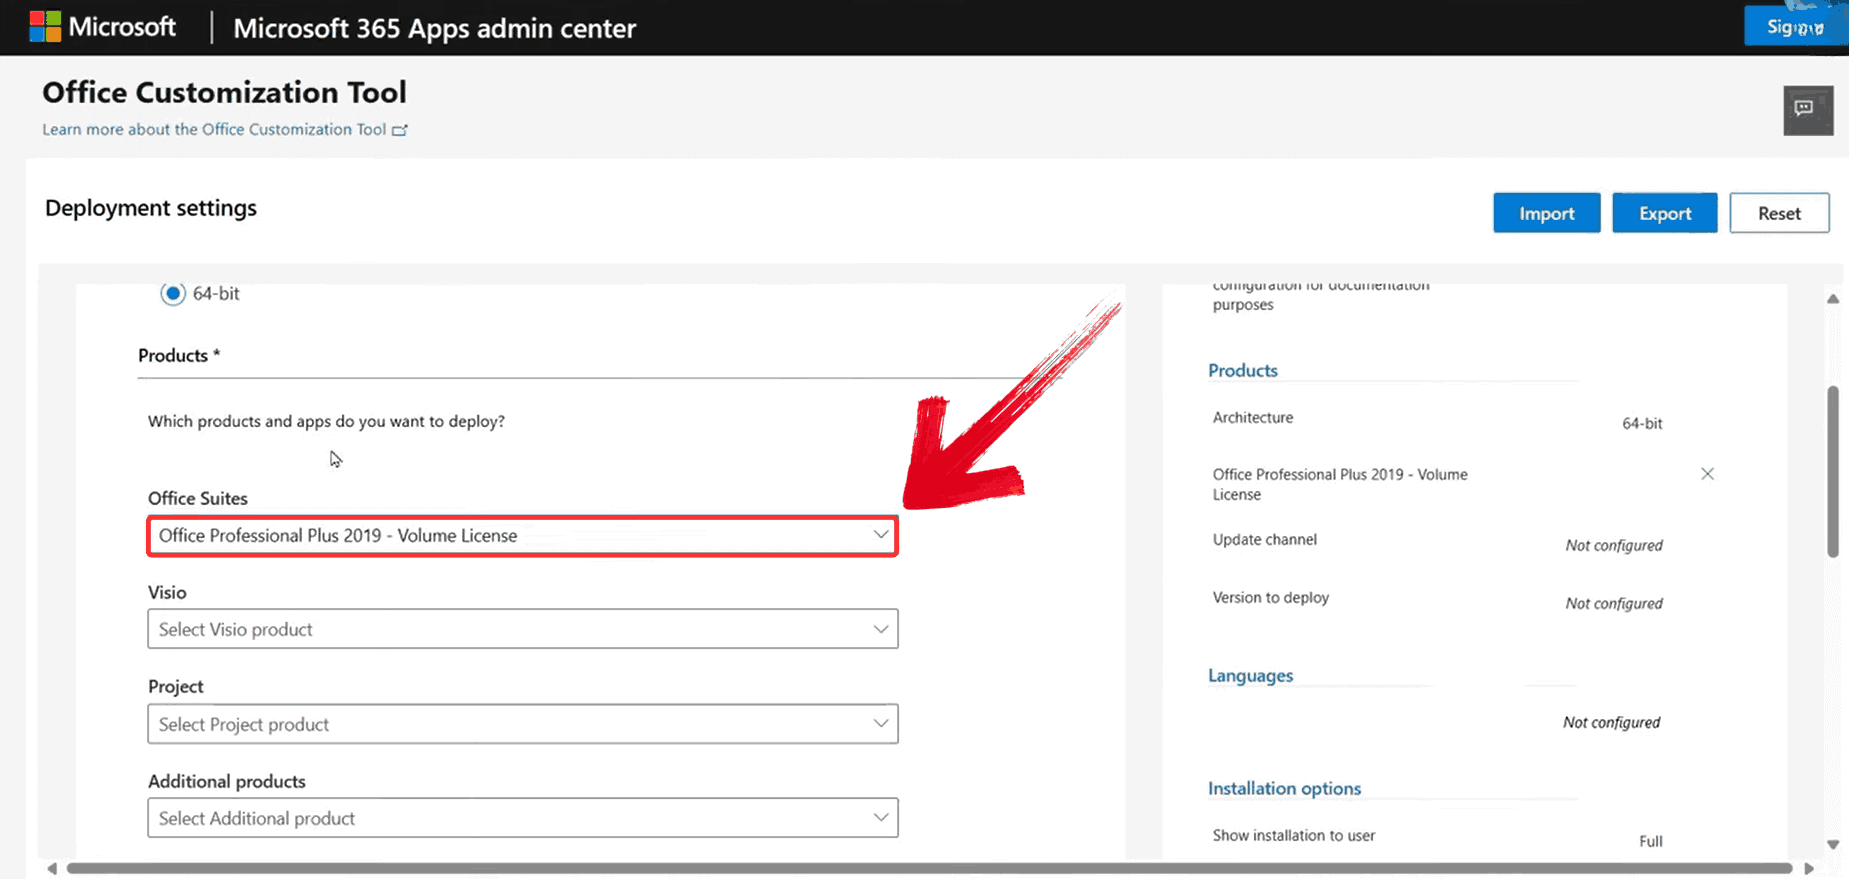Click the horizontal scrollbar at bottom
Screen dimensions: 1849x879
click(x=929, y=868)
